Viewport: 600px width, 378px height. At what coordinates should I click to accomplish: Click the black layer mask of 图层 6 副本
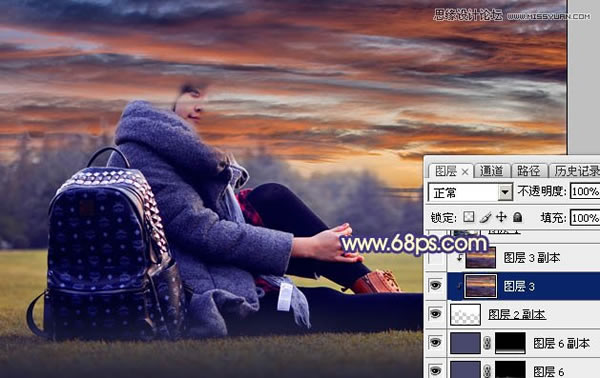pos(510,343)
